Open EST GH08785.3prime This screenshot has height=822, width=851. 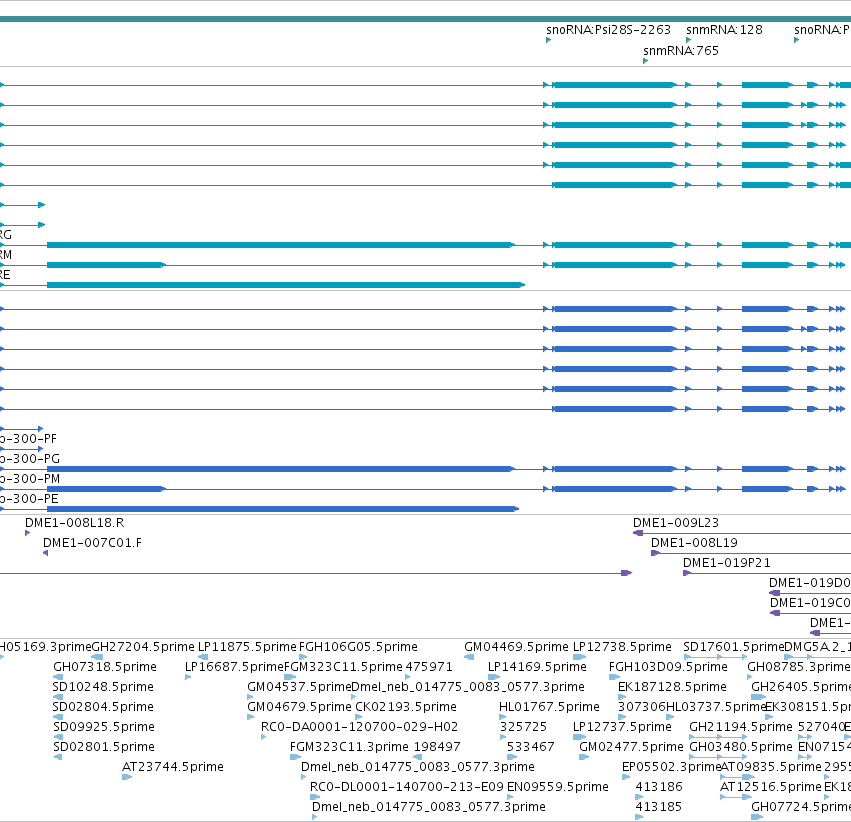[799, 667]
